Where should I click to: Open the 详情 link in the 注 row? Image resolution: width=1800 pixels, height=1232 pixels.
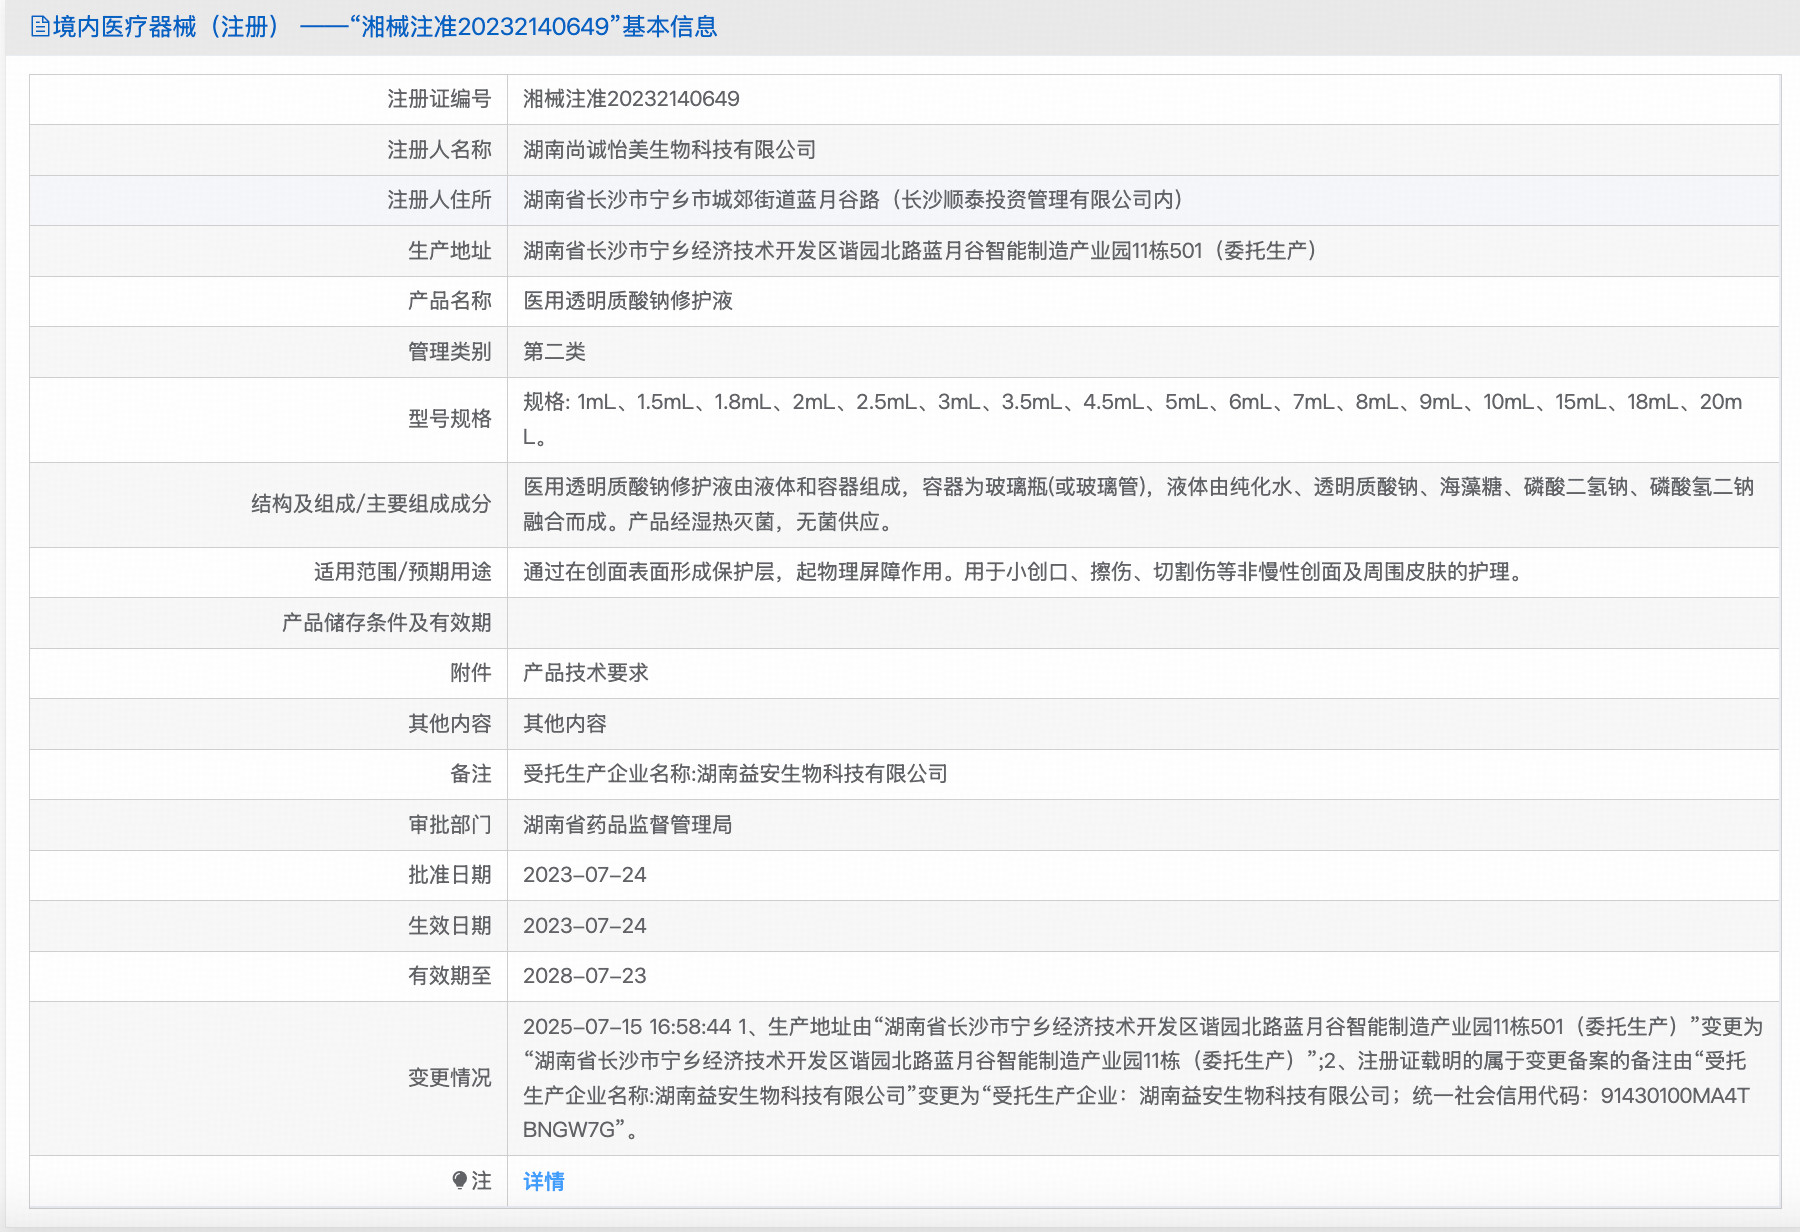543,1181
